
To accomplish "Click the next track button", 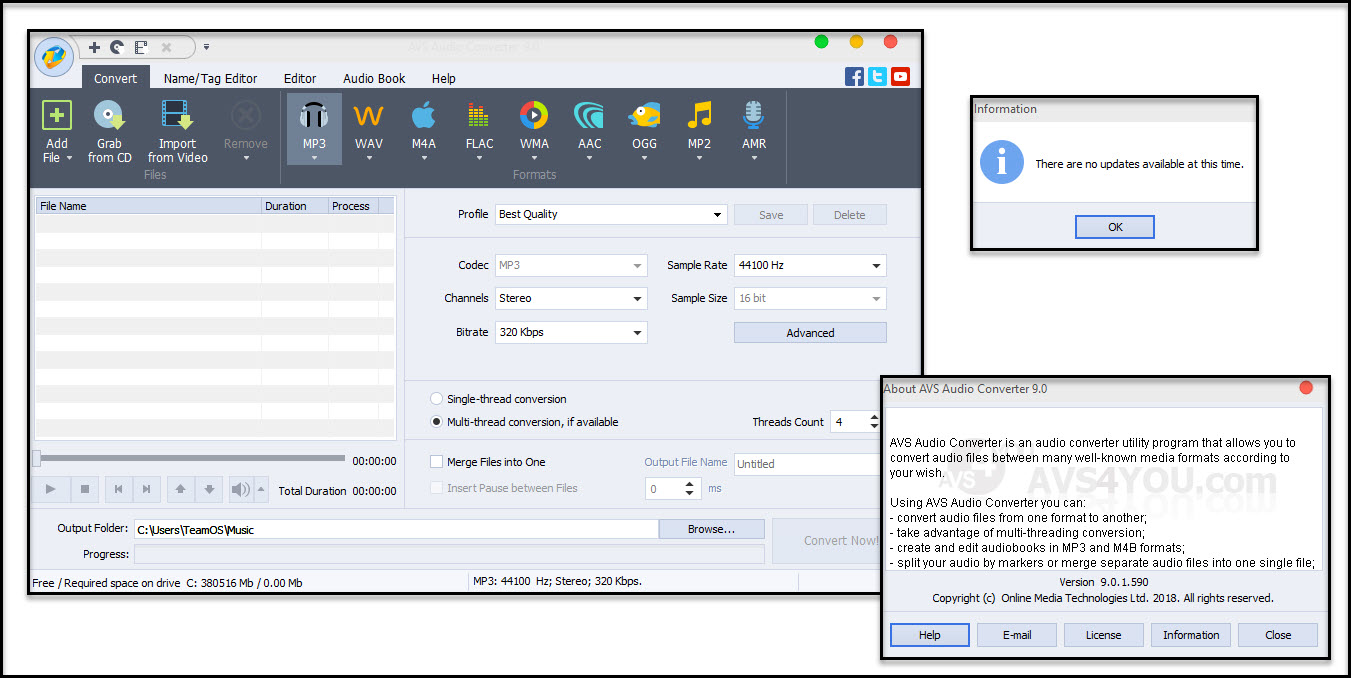I will [x=146, y=489].
